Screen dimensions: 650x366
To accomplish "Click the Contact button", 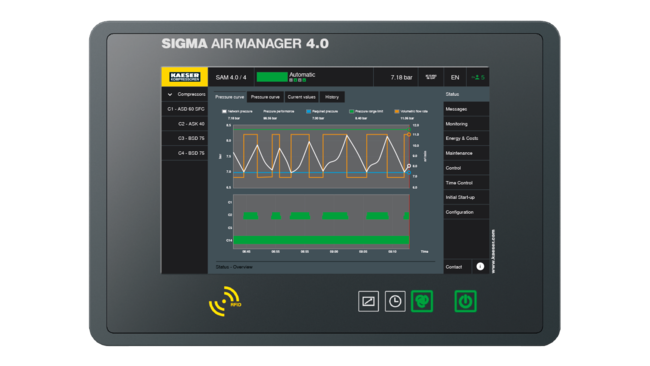I will pos(458,267).
